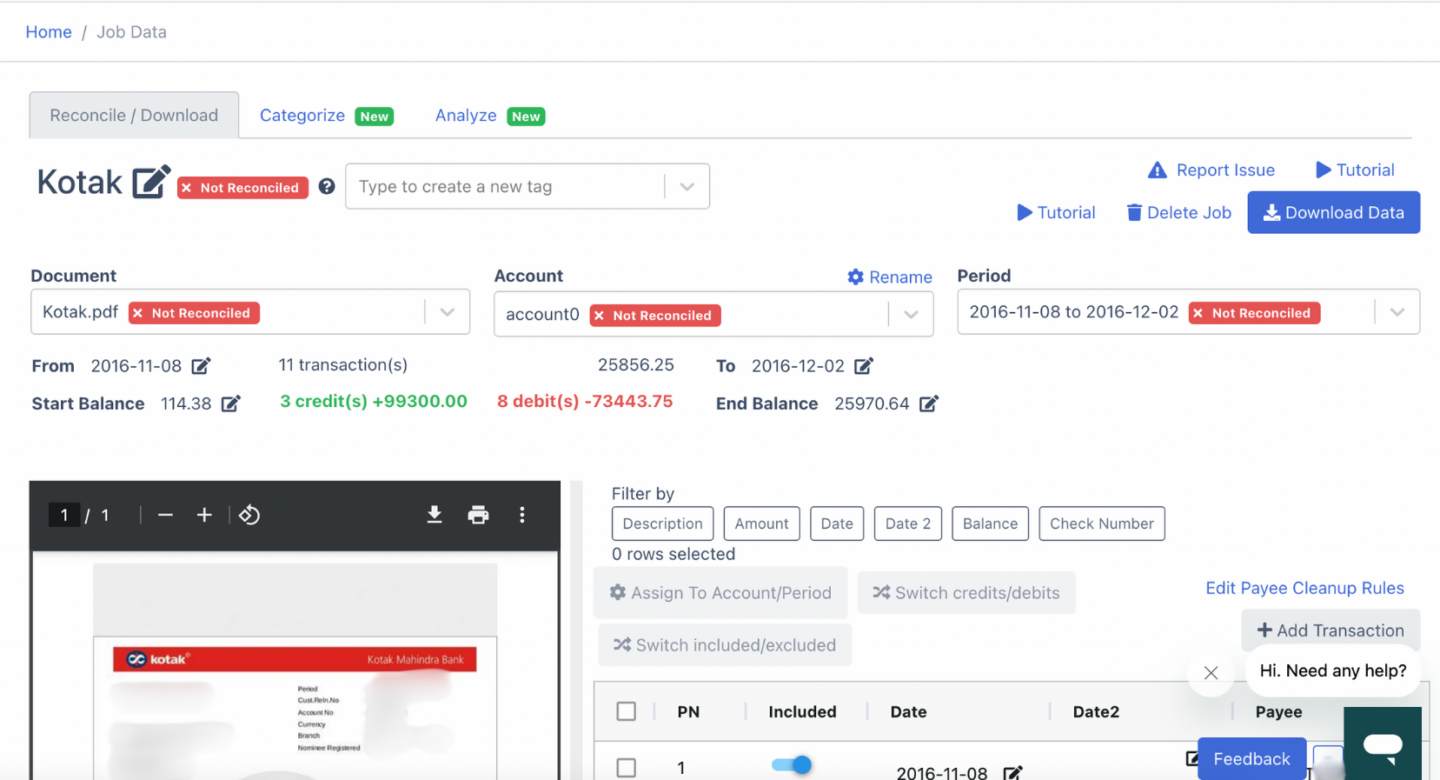The image size is (1440, 780).
Task: Sort by the Date column header
Action: pos(908,712)
